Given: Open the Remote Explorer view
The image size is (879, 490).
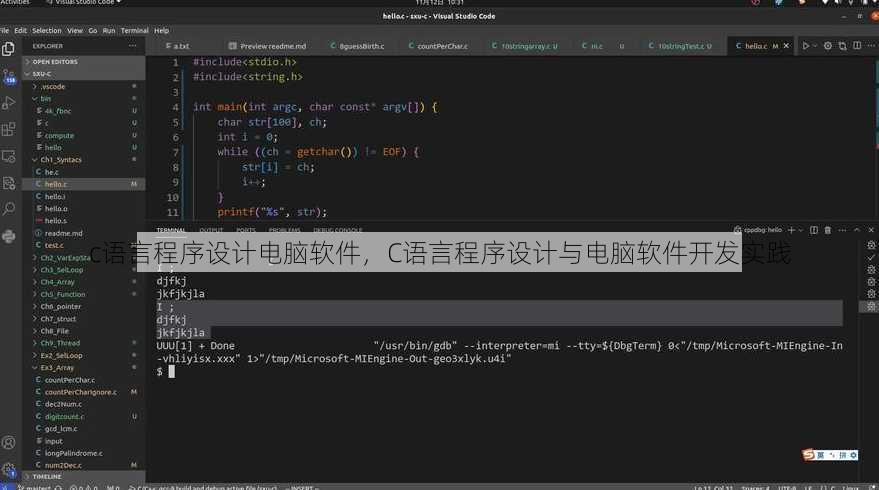Looking at the screenshot, I should (x=8, y=156).
